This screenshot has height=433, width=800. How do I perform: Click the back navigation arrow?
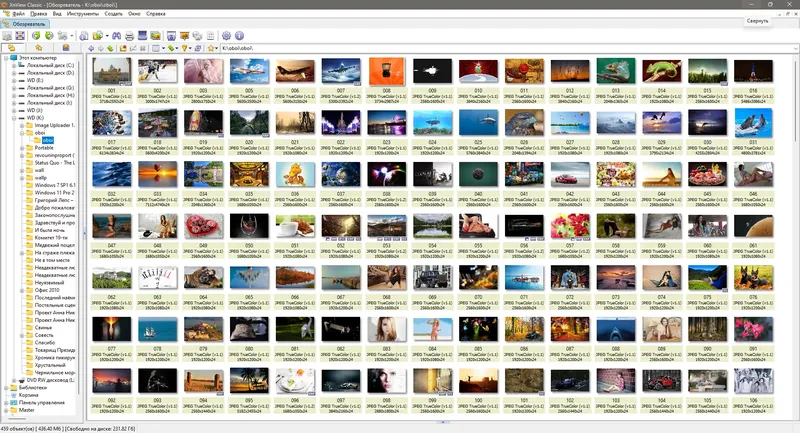click(91, 48)
